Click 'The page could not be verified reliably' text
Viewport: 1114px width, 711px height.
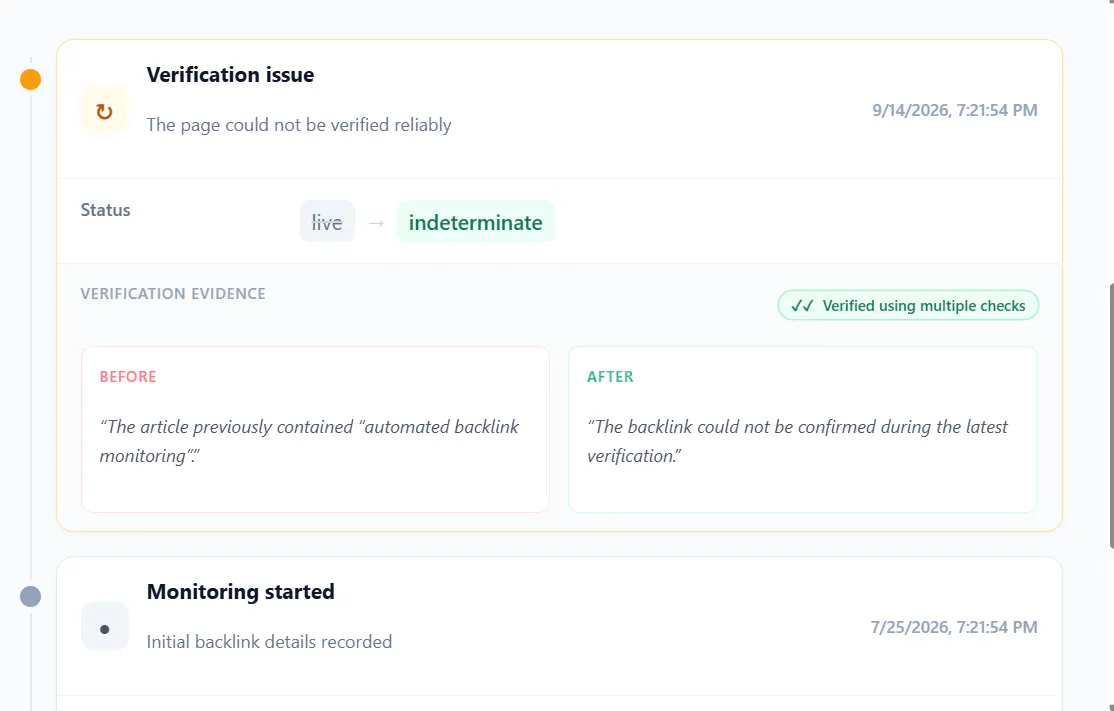click(299, 125)
